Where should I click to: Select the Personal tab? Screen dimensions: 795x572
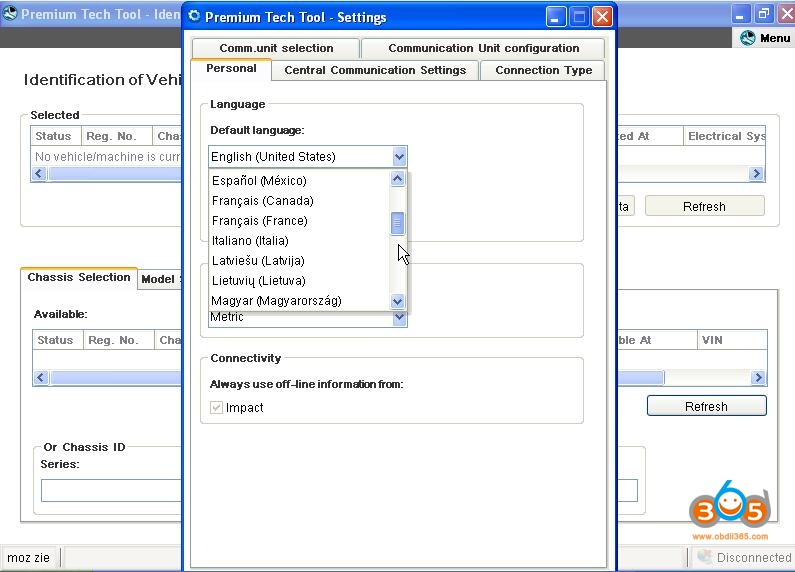(231, 68)
